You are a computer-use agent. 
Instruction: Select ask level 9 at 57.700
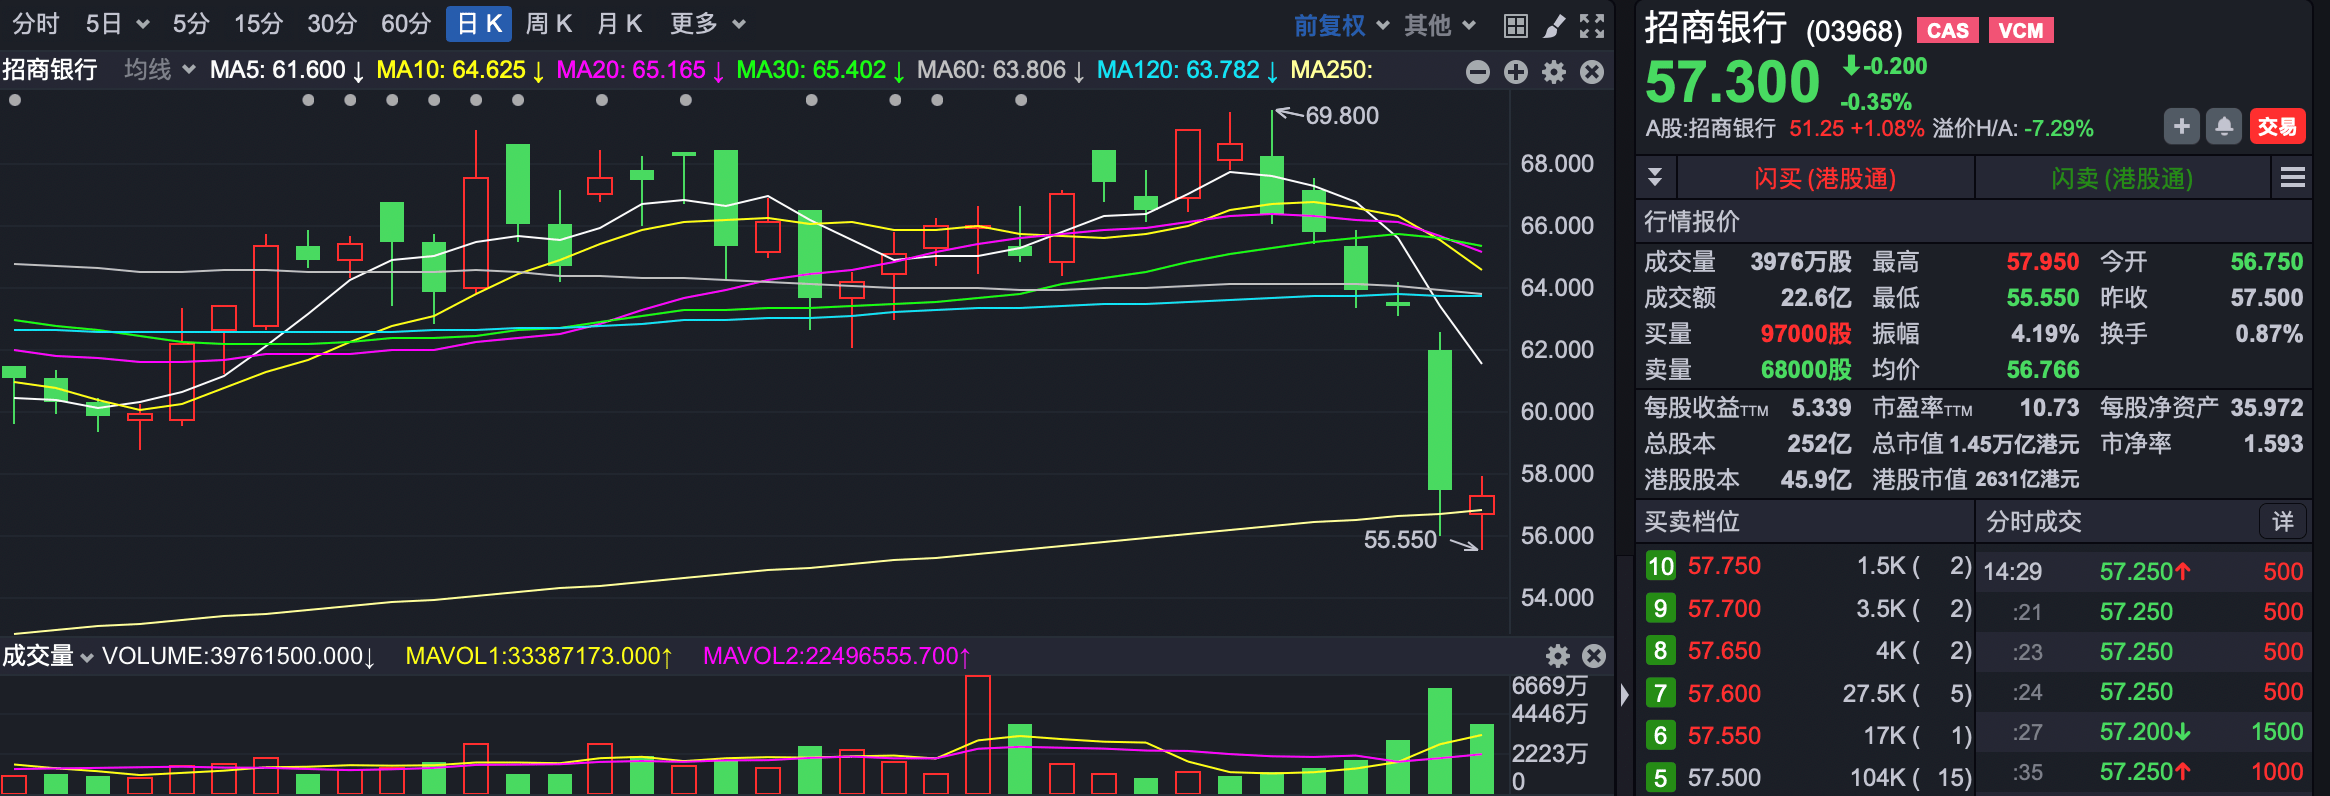pyautogui.click(x=1807, y=608)
